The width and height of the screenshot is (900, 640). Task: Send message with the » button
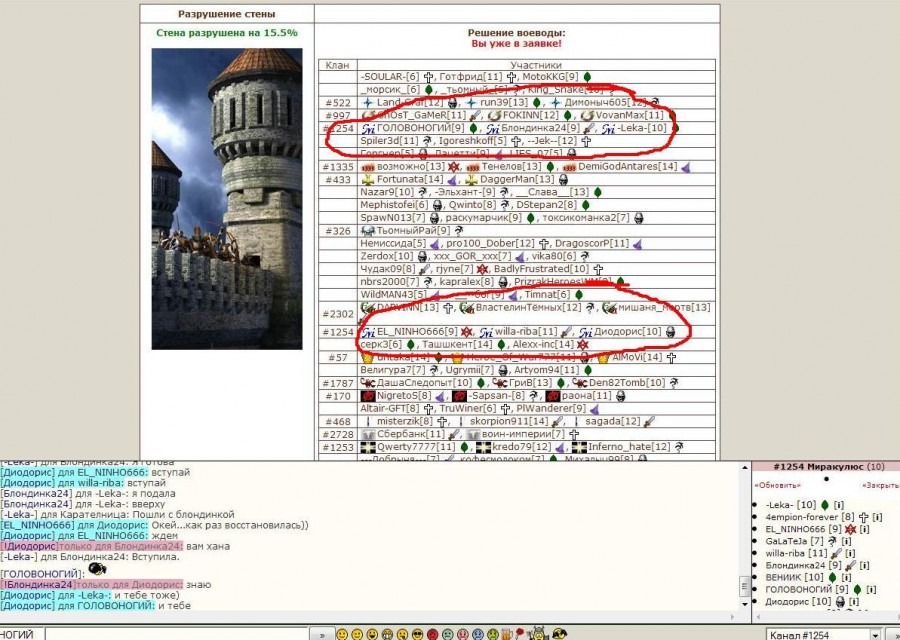point(322,634)
